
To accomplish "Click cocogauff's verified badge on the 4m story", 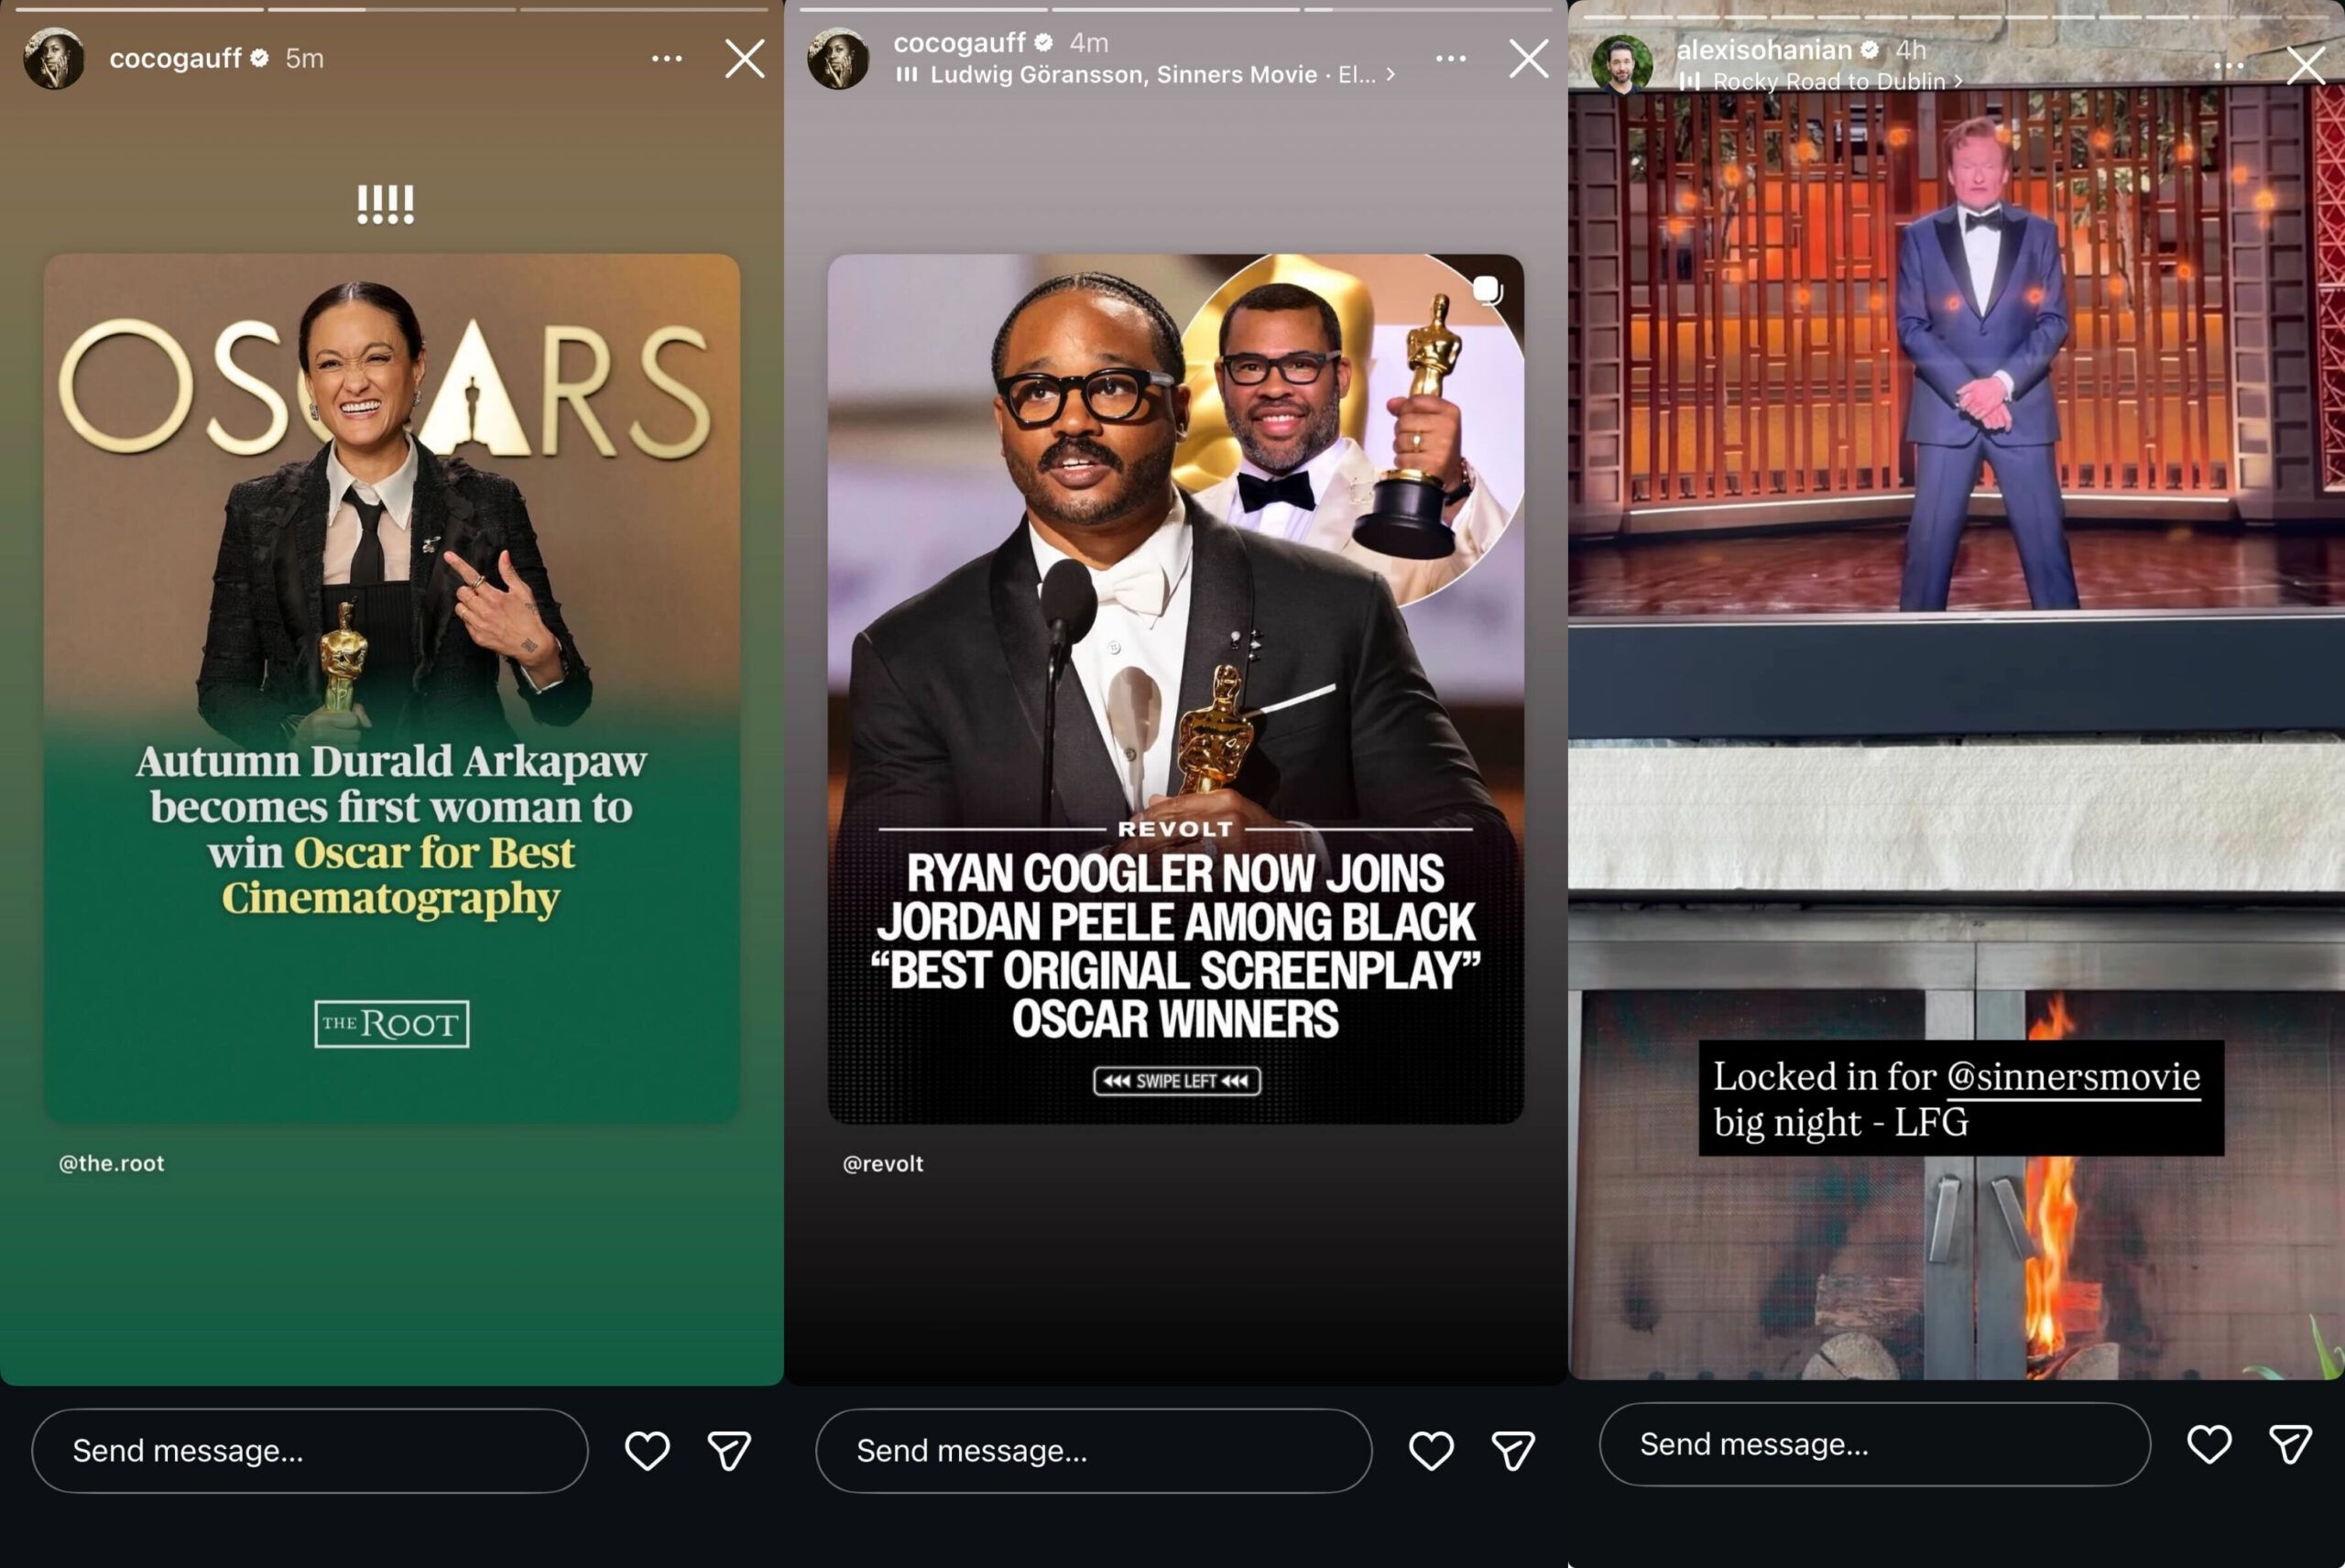I will click(x=1044, y=42).
